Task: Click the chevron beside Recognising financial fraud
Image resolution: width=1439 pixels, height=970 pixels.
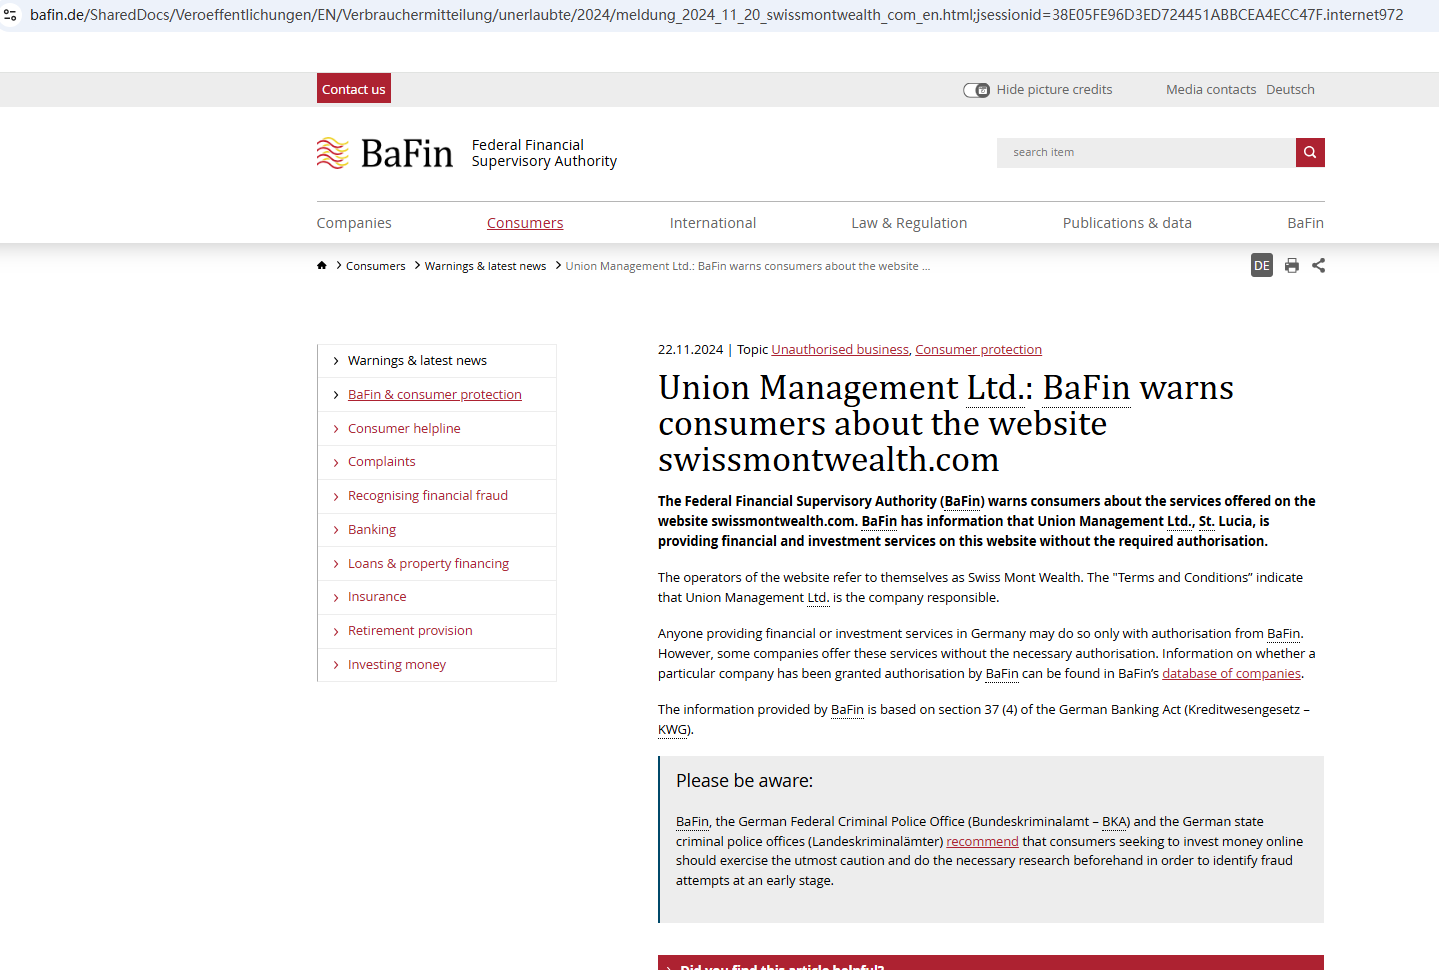Action: [336, 496]
